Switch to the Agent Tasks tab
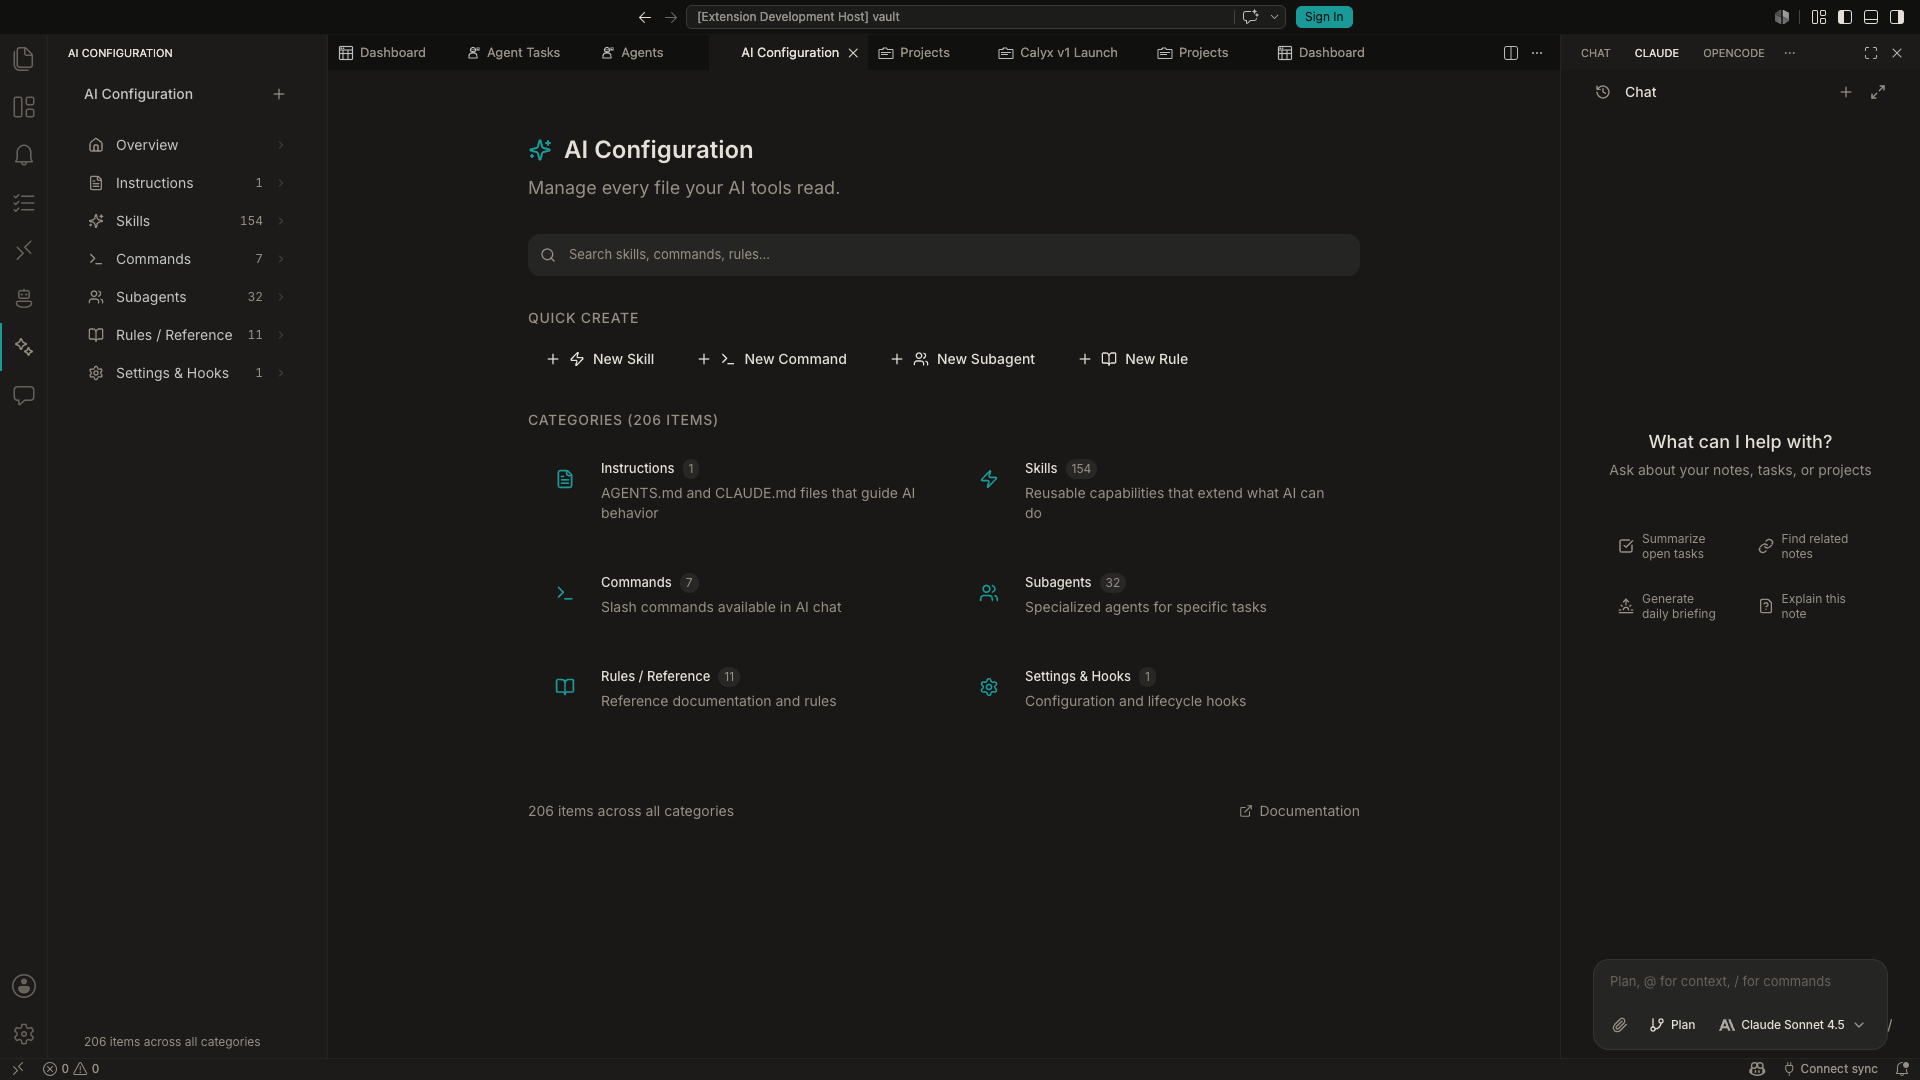This screenshot has width=1920, height=1080. tap(513, 53)
